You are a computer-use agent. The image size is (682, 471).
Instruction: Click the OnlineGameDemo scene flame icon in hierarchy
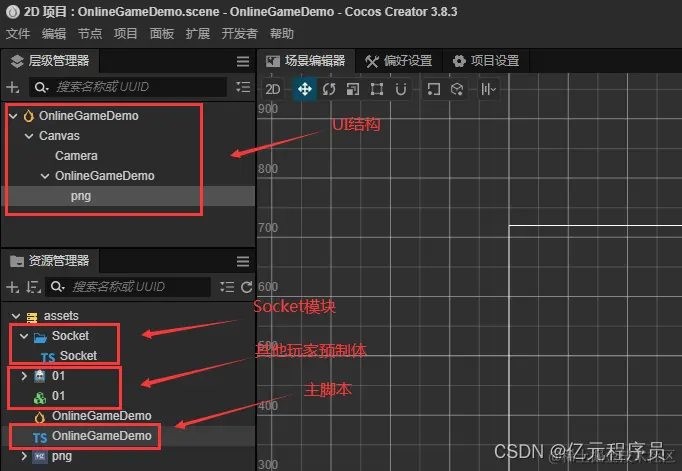pyautogui.click(x=29, y=116)
